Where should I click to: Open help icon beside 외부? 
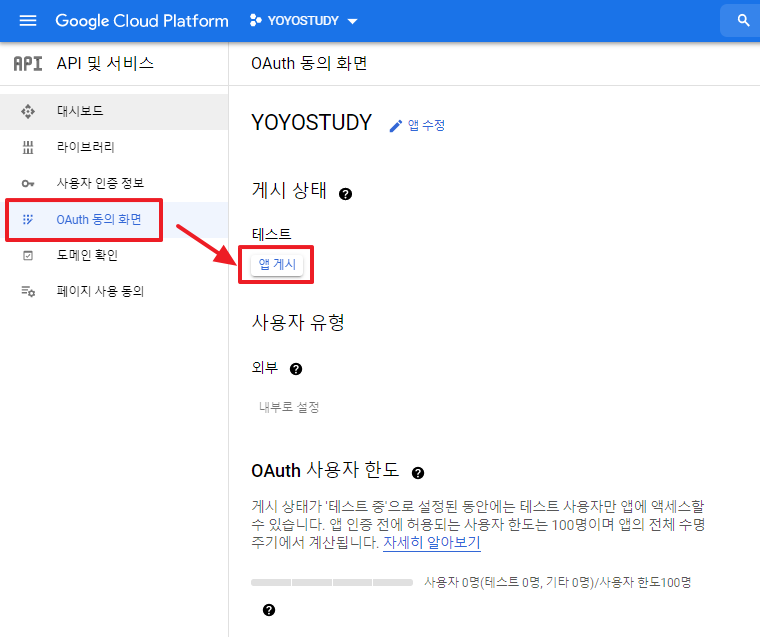pyautogui.click(x=296, y=369)
